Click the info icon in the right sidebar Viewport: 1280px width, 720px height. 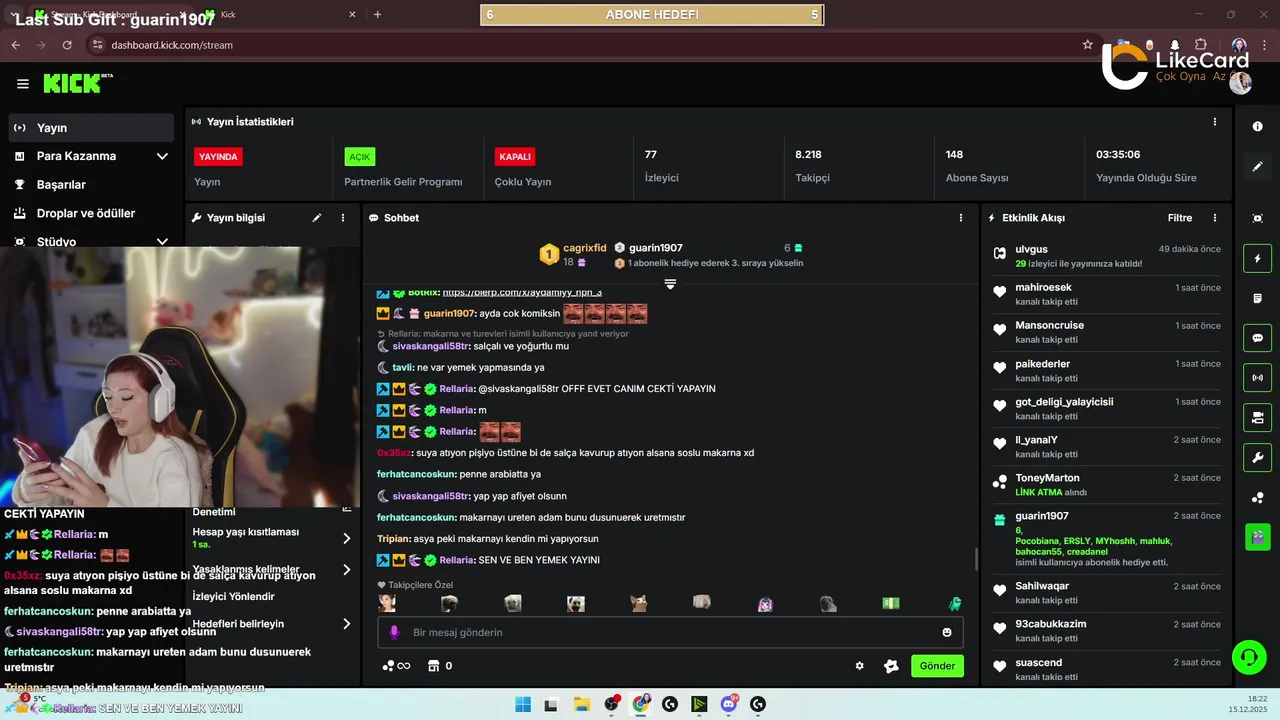click(1257, 127)
